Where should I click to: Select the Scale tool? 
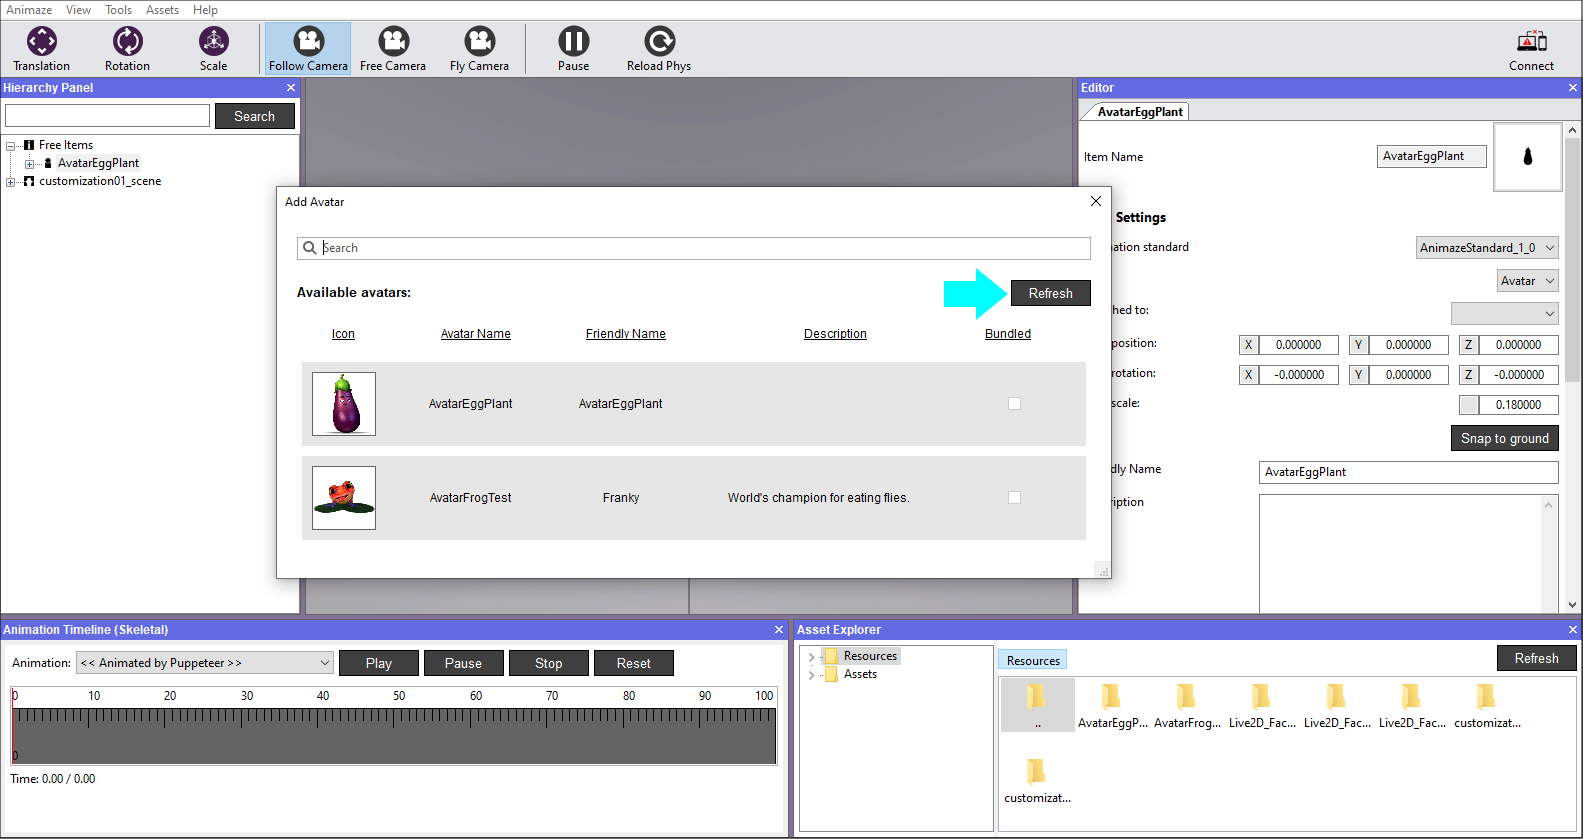click(x=213, y=49)
